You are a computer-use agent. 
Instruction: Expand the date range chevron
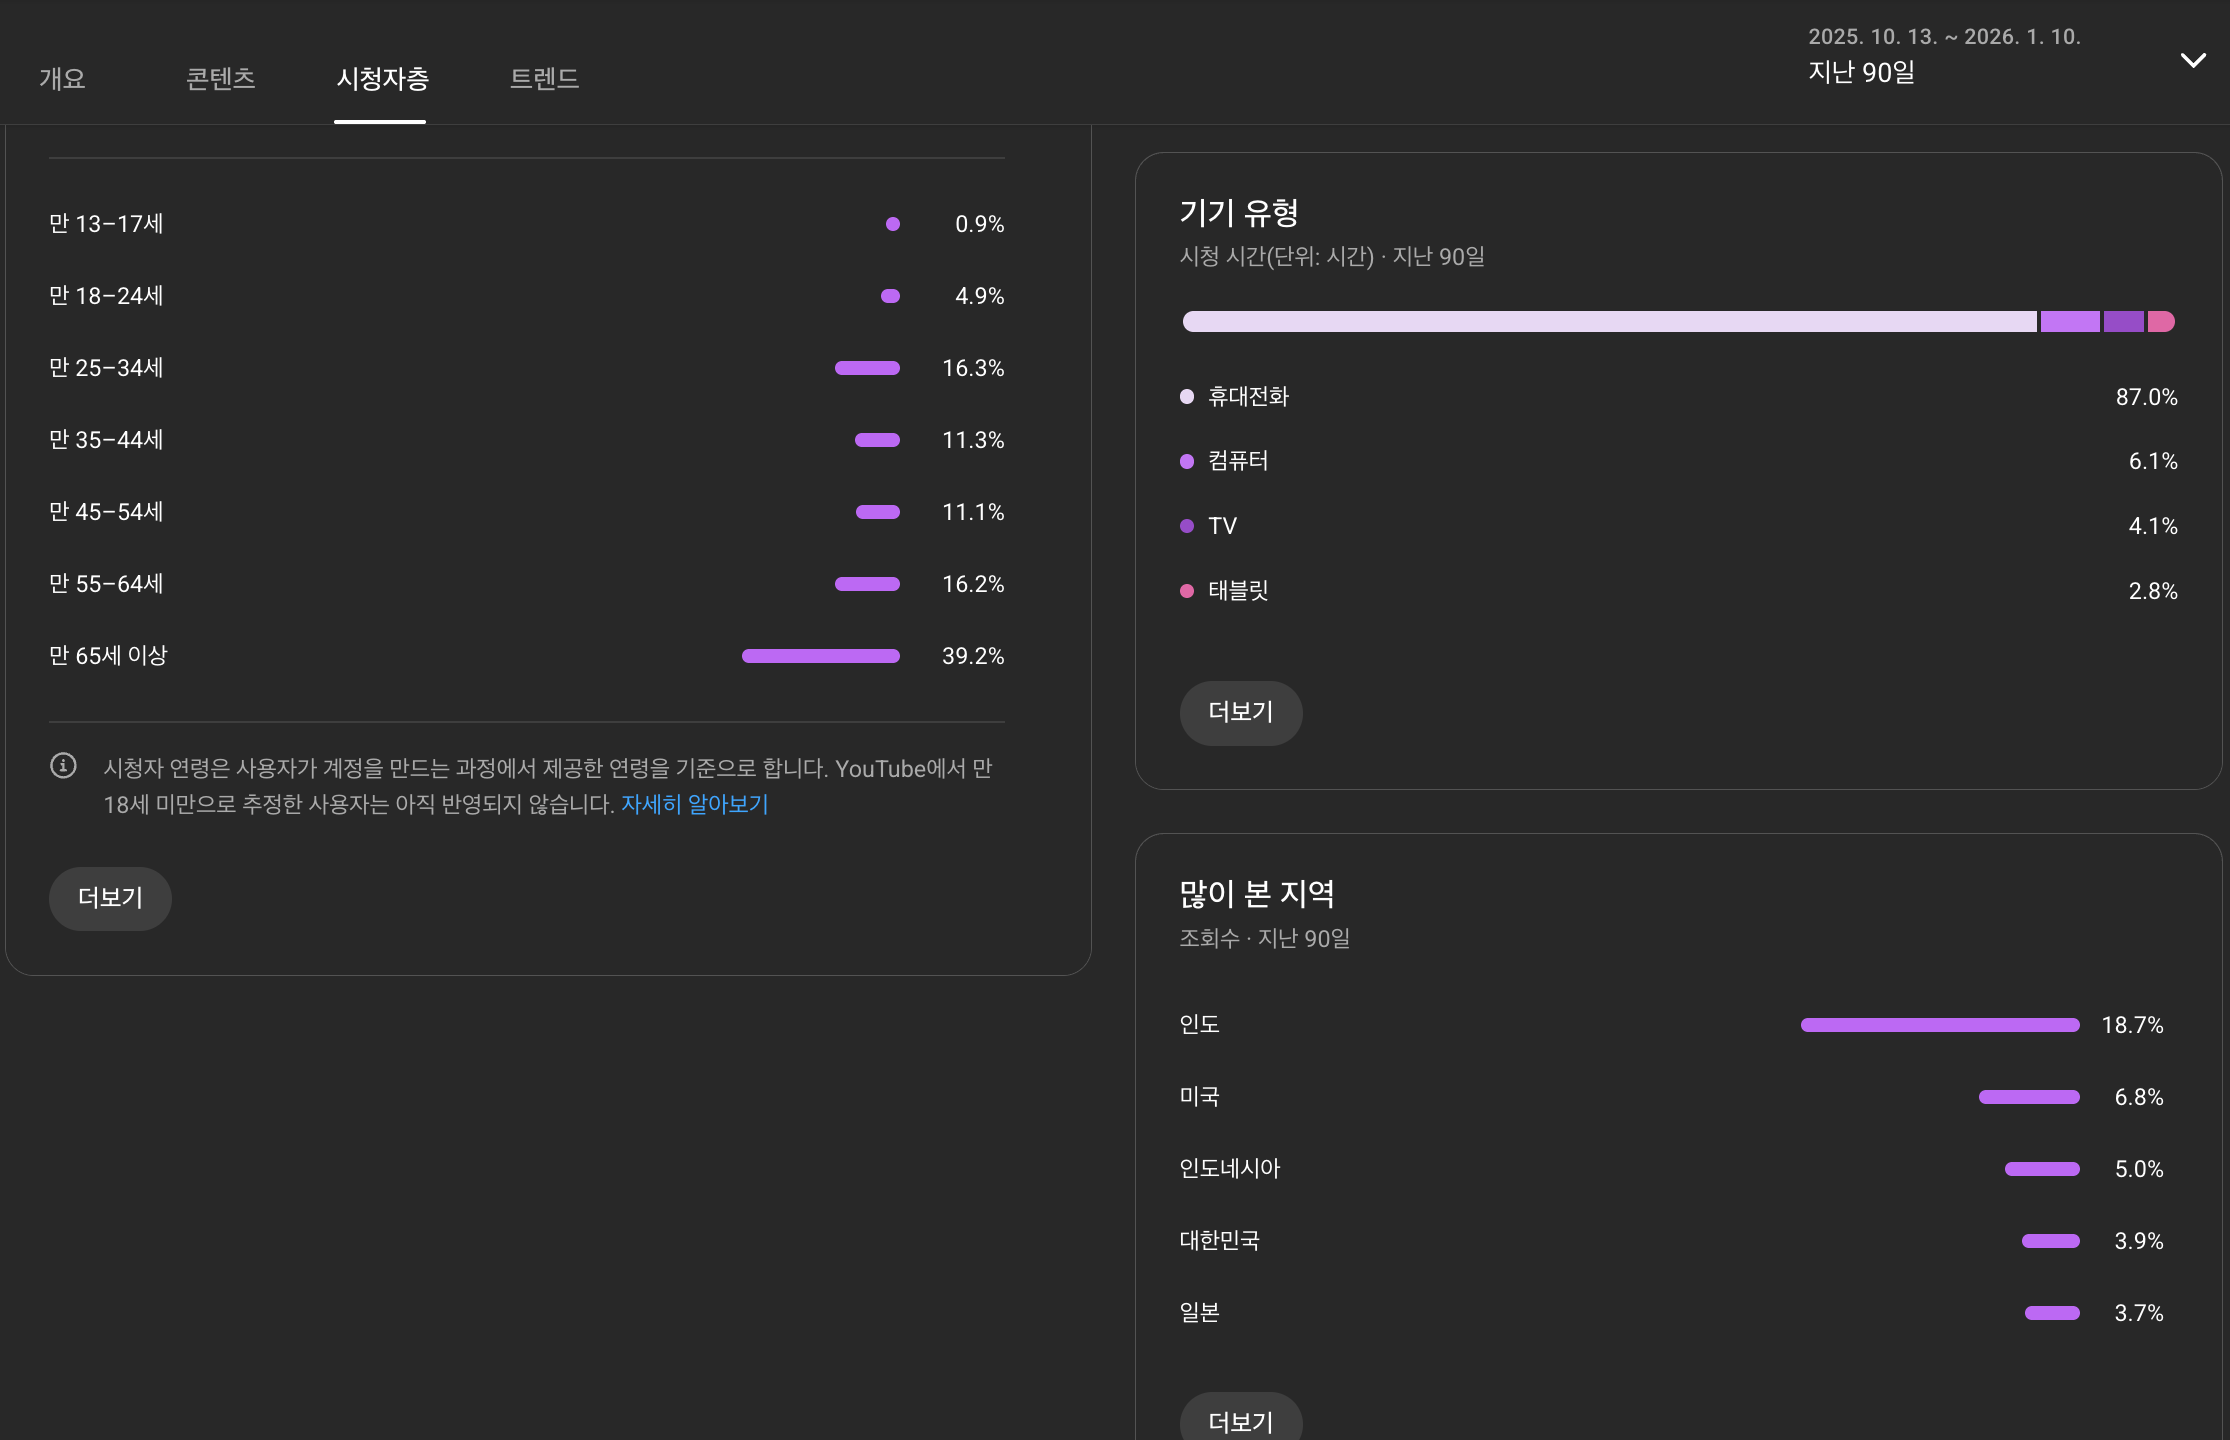2192,60
